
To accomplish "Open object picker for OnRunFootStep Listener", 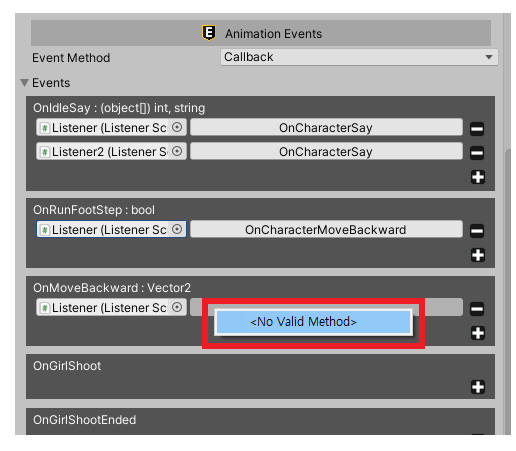I will pyautogui.click(x=177, y=229).
